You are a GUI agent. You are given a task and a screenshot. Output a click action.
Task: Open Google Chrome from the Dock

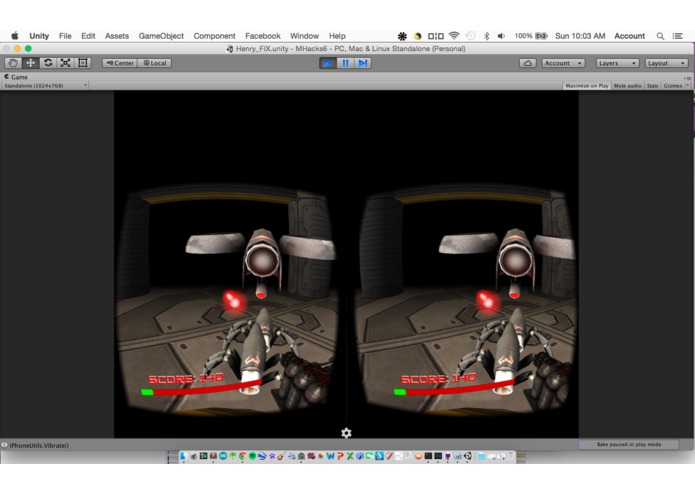pos(242,456)
